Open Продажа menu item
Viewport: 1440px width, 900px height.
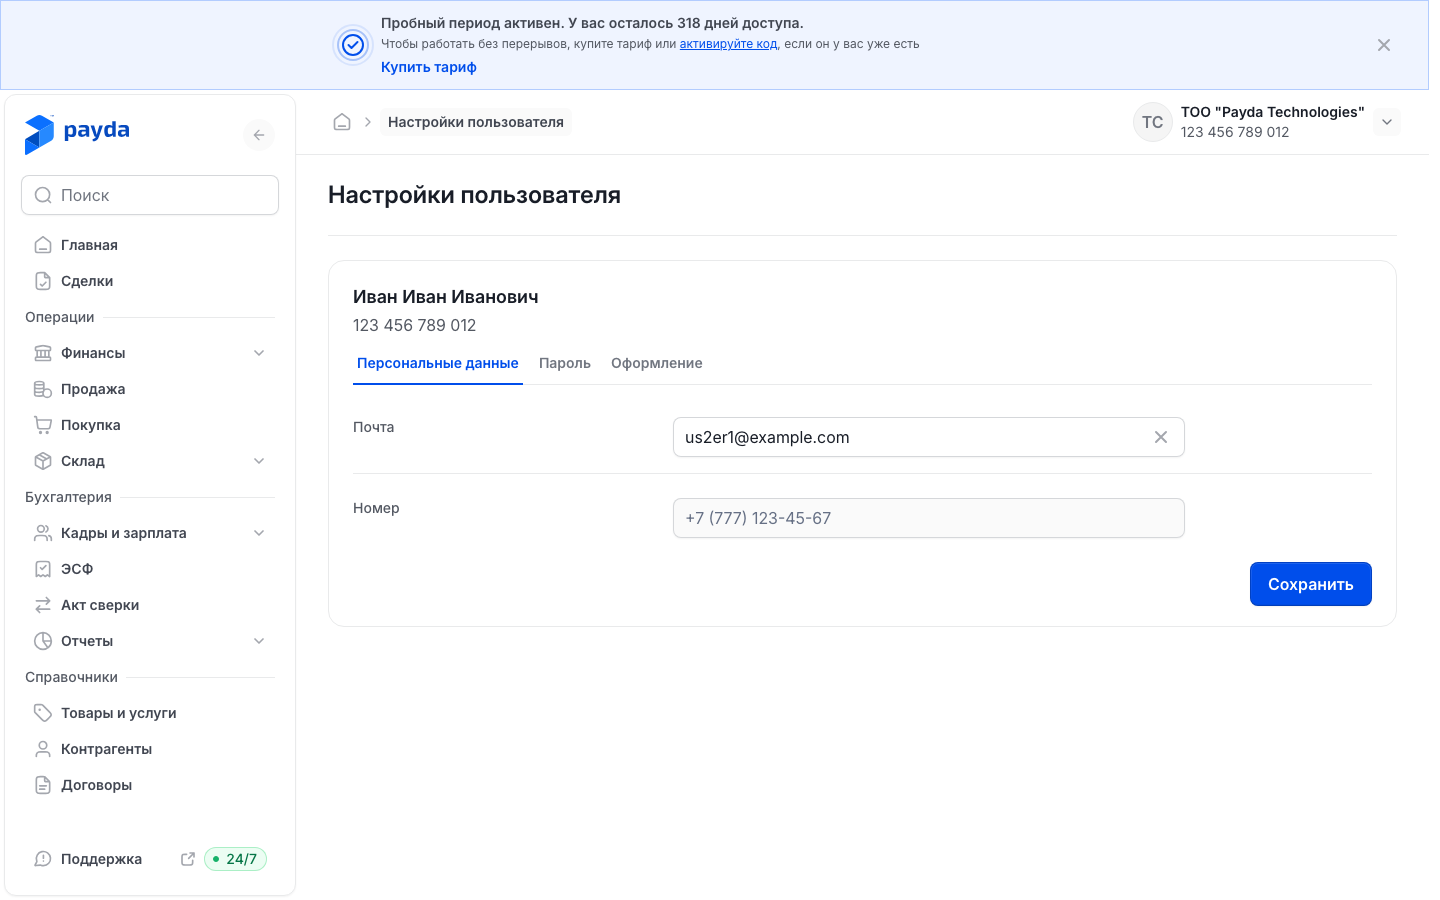point(150,389)
